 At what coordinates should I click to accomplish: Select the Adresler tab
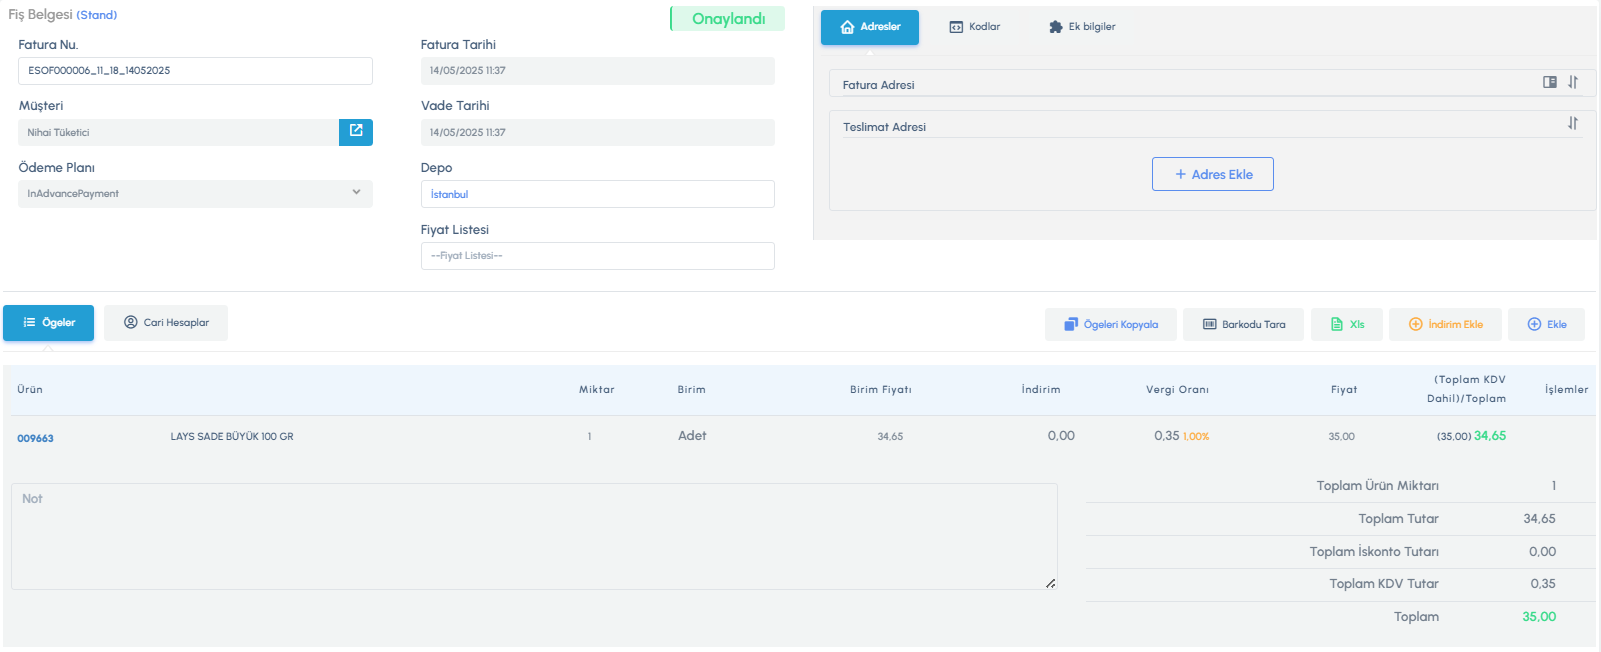tap(869, 27)
